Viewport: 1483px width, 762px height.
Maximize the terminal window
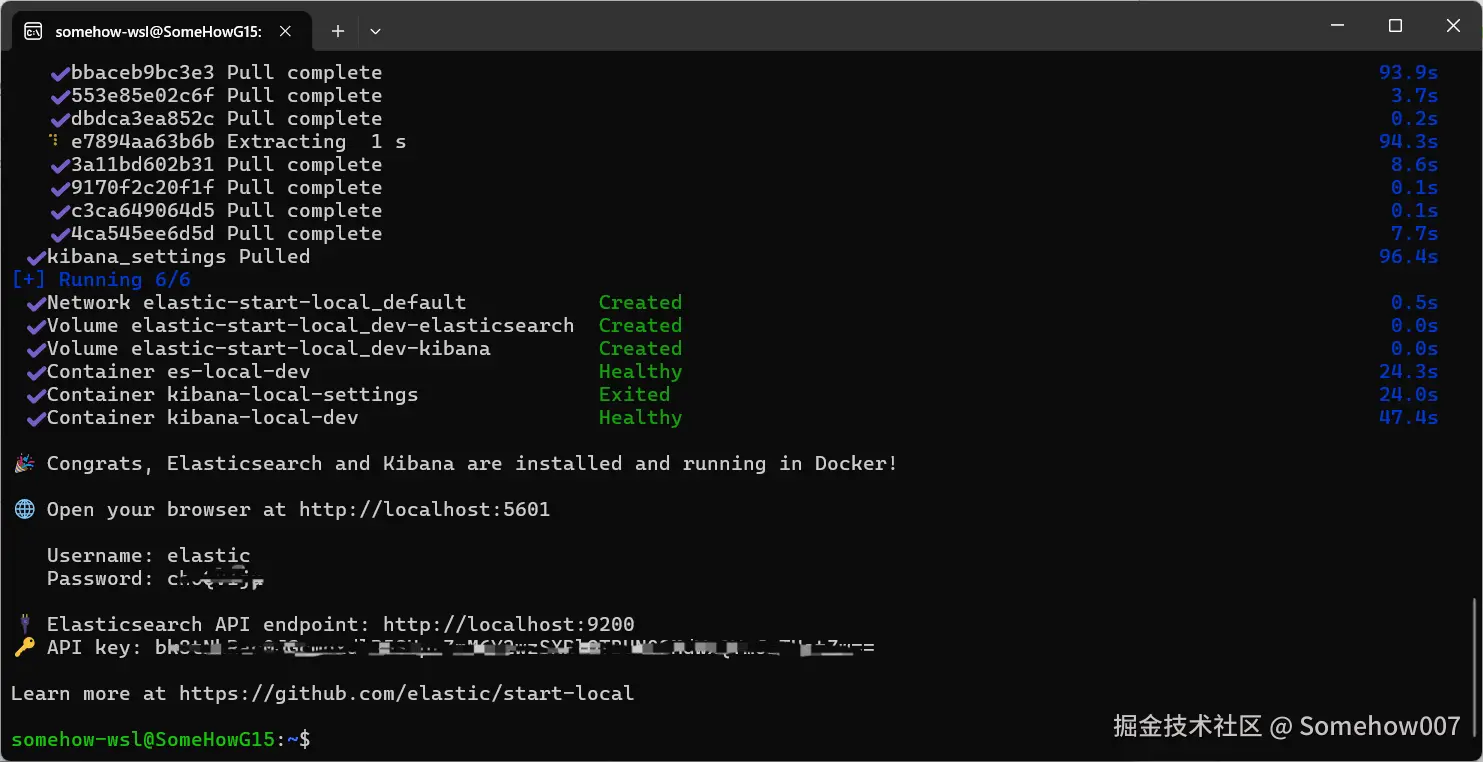[x=1395, y=26]
